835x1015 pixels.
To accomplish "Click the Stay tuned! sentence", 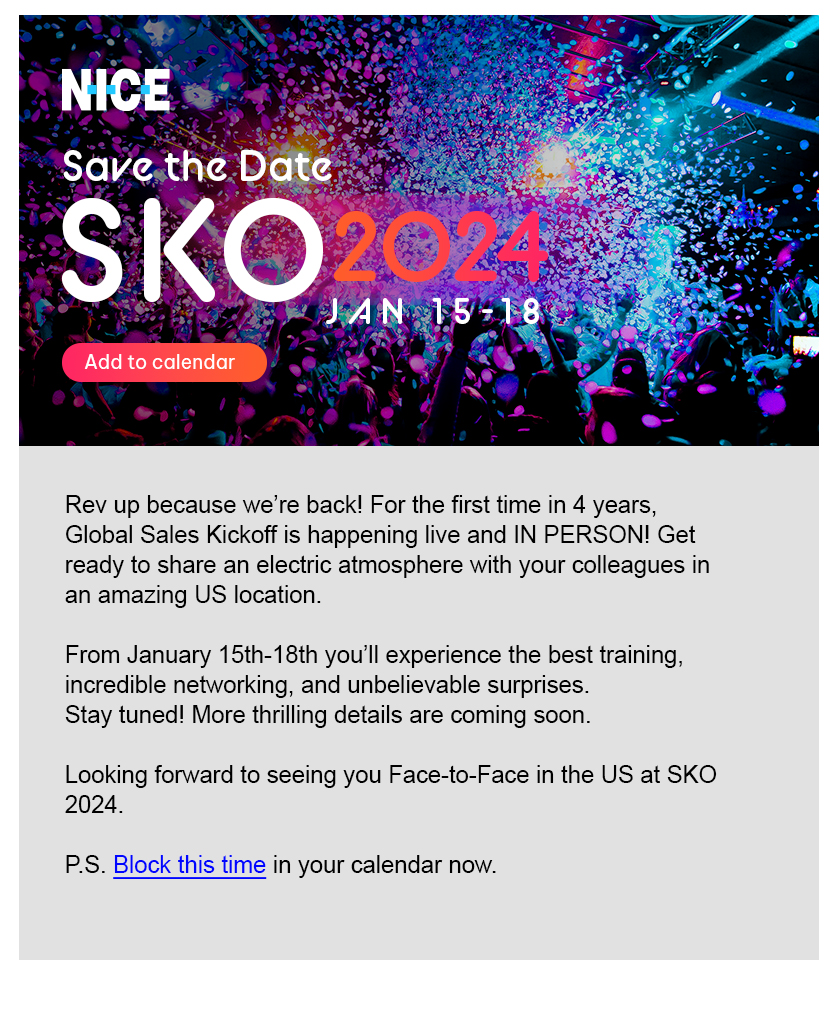I will 328,715.
